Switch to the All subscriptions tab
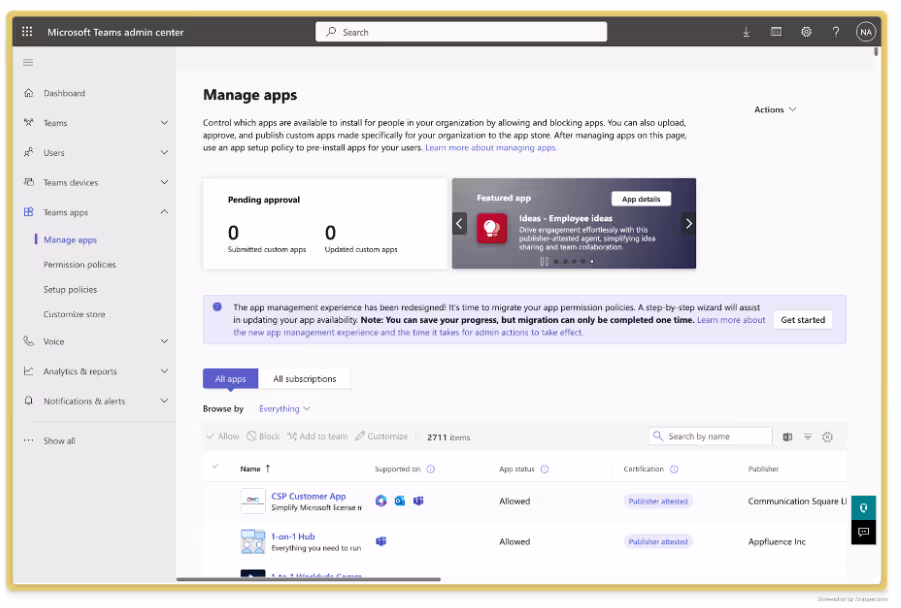Image resolution: width=901 pixels, height=608 pixels. 305,379
